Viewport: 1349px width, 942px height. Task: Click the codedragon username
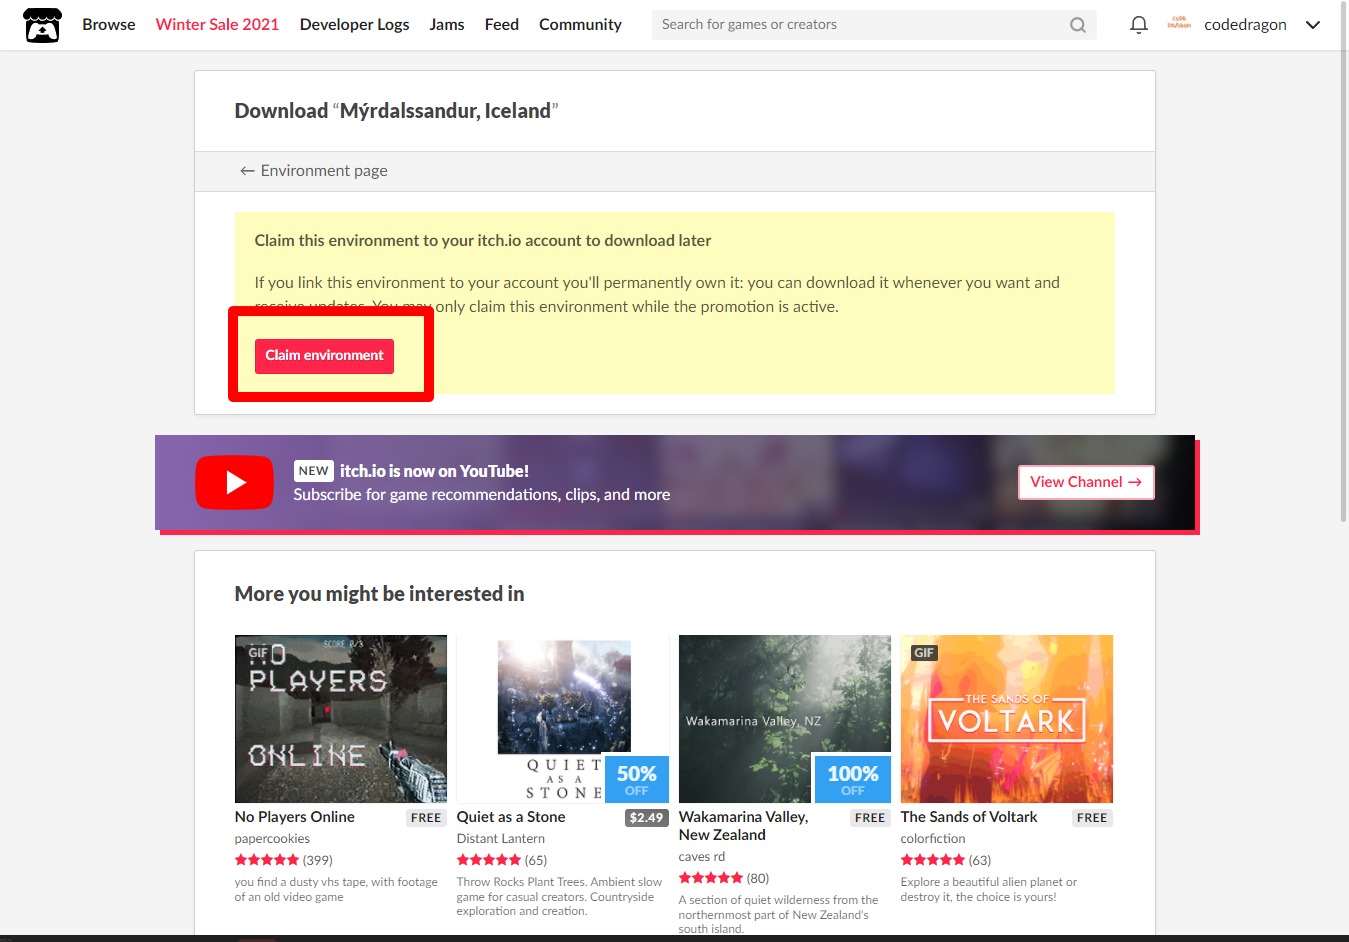point(1245,25)
